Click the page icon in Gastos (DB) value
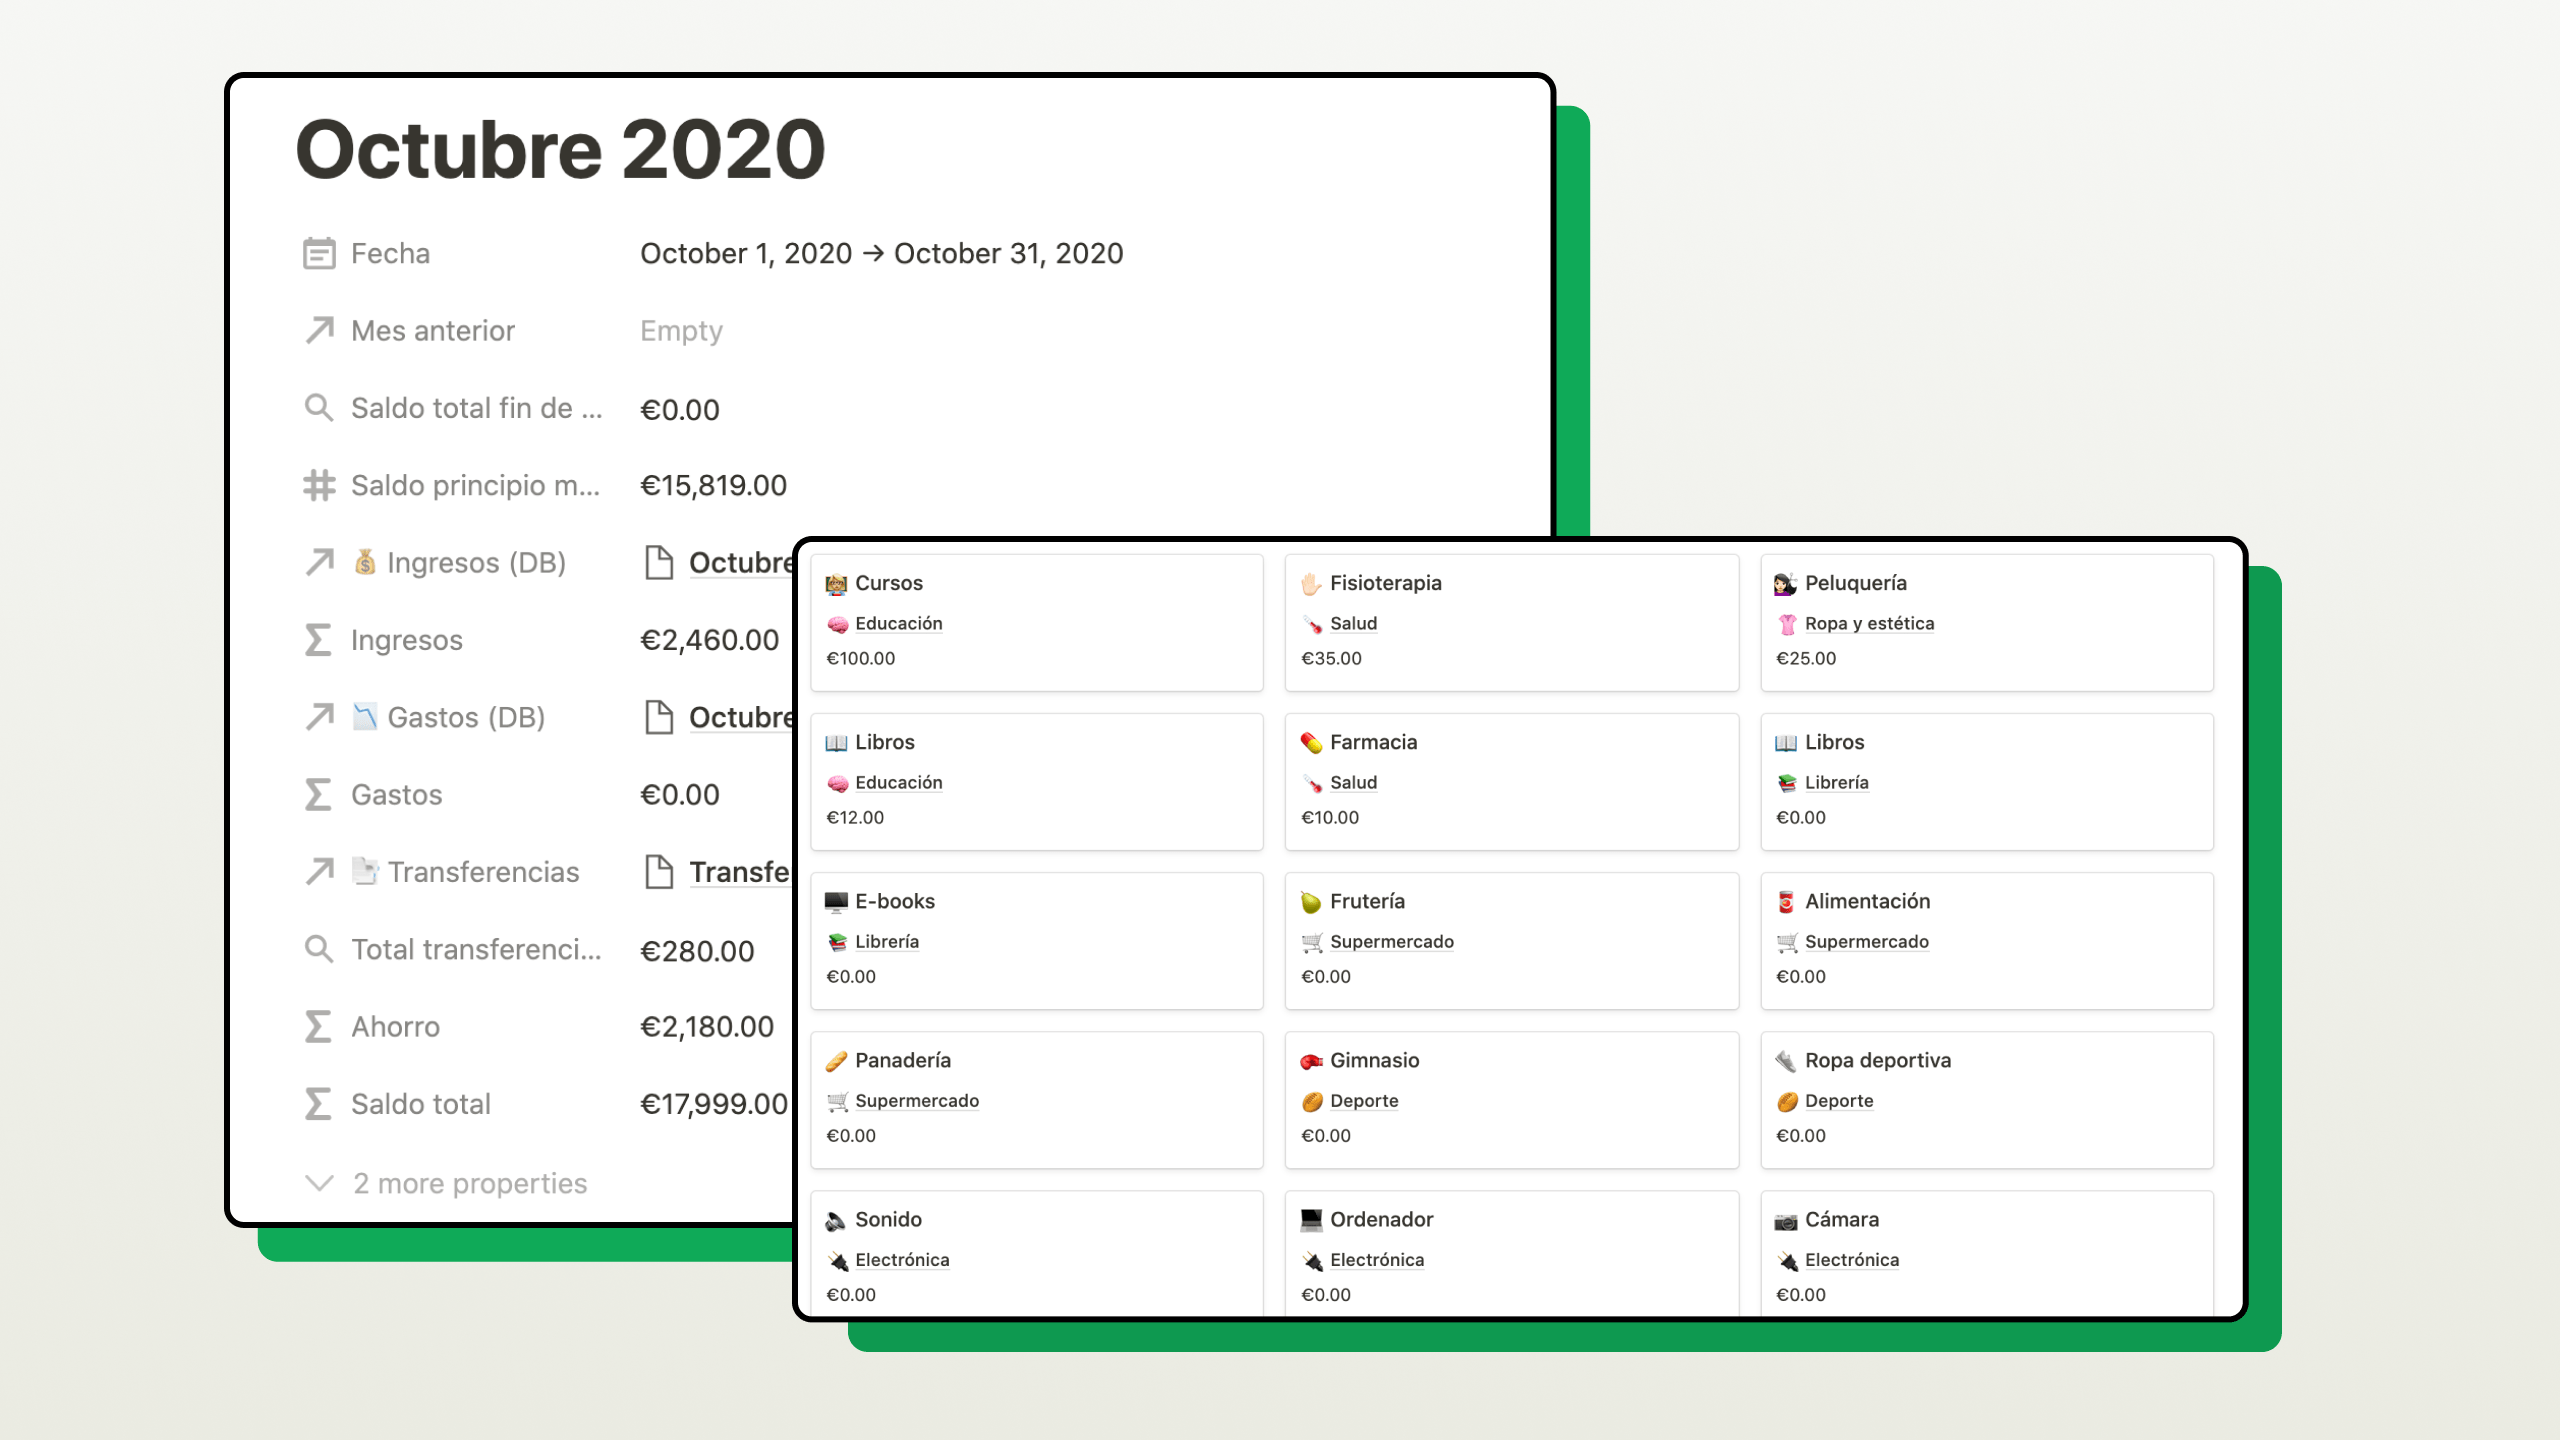Viewport: 2560px width, 1440px height. pos(659,717)
